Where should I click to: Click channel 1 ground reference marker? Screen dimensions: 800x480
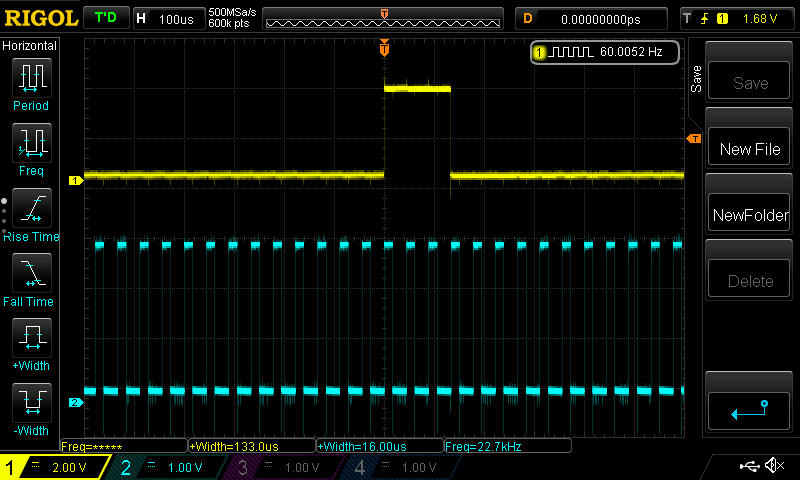pyautogui.click(x=76, y=180)
